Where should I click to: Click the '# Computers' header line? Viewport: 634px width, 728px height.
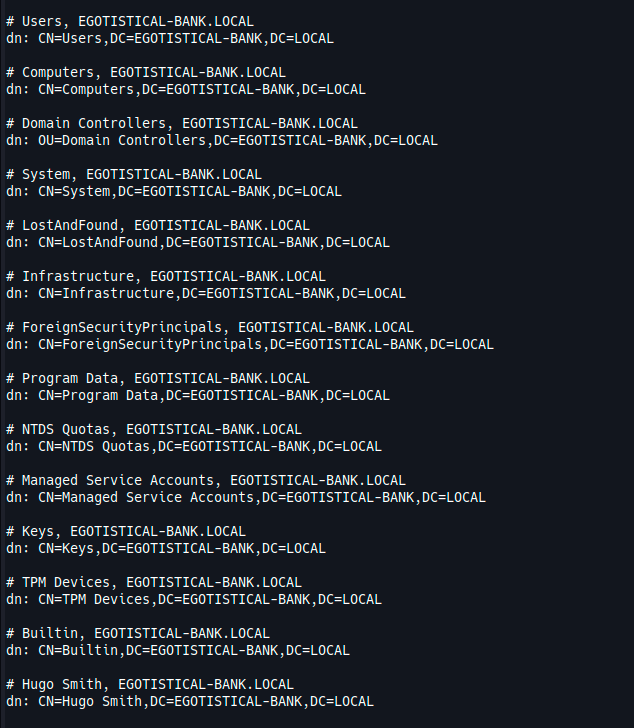pyautogui.click(x=146, y=72)
